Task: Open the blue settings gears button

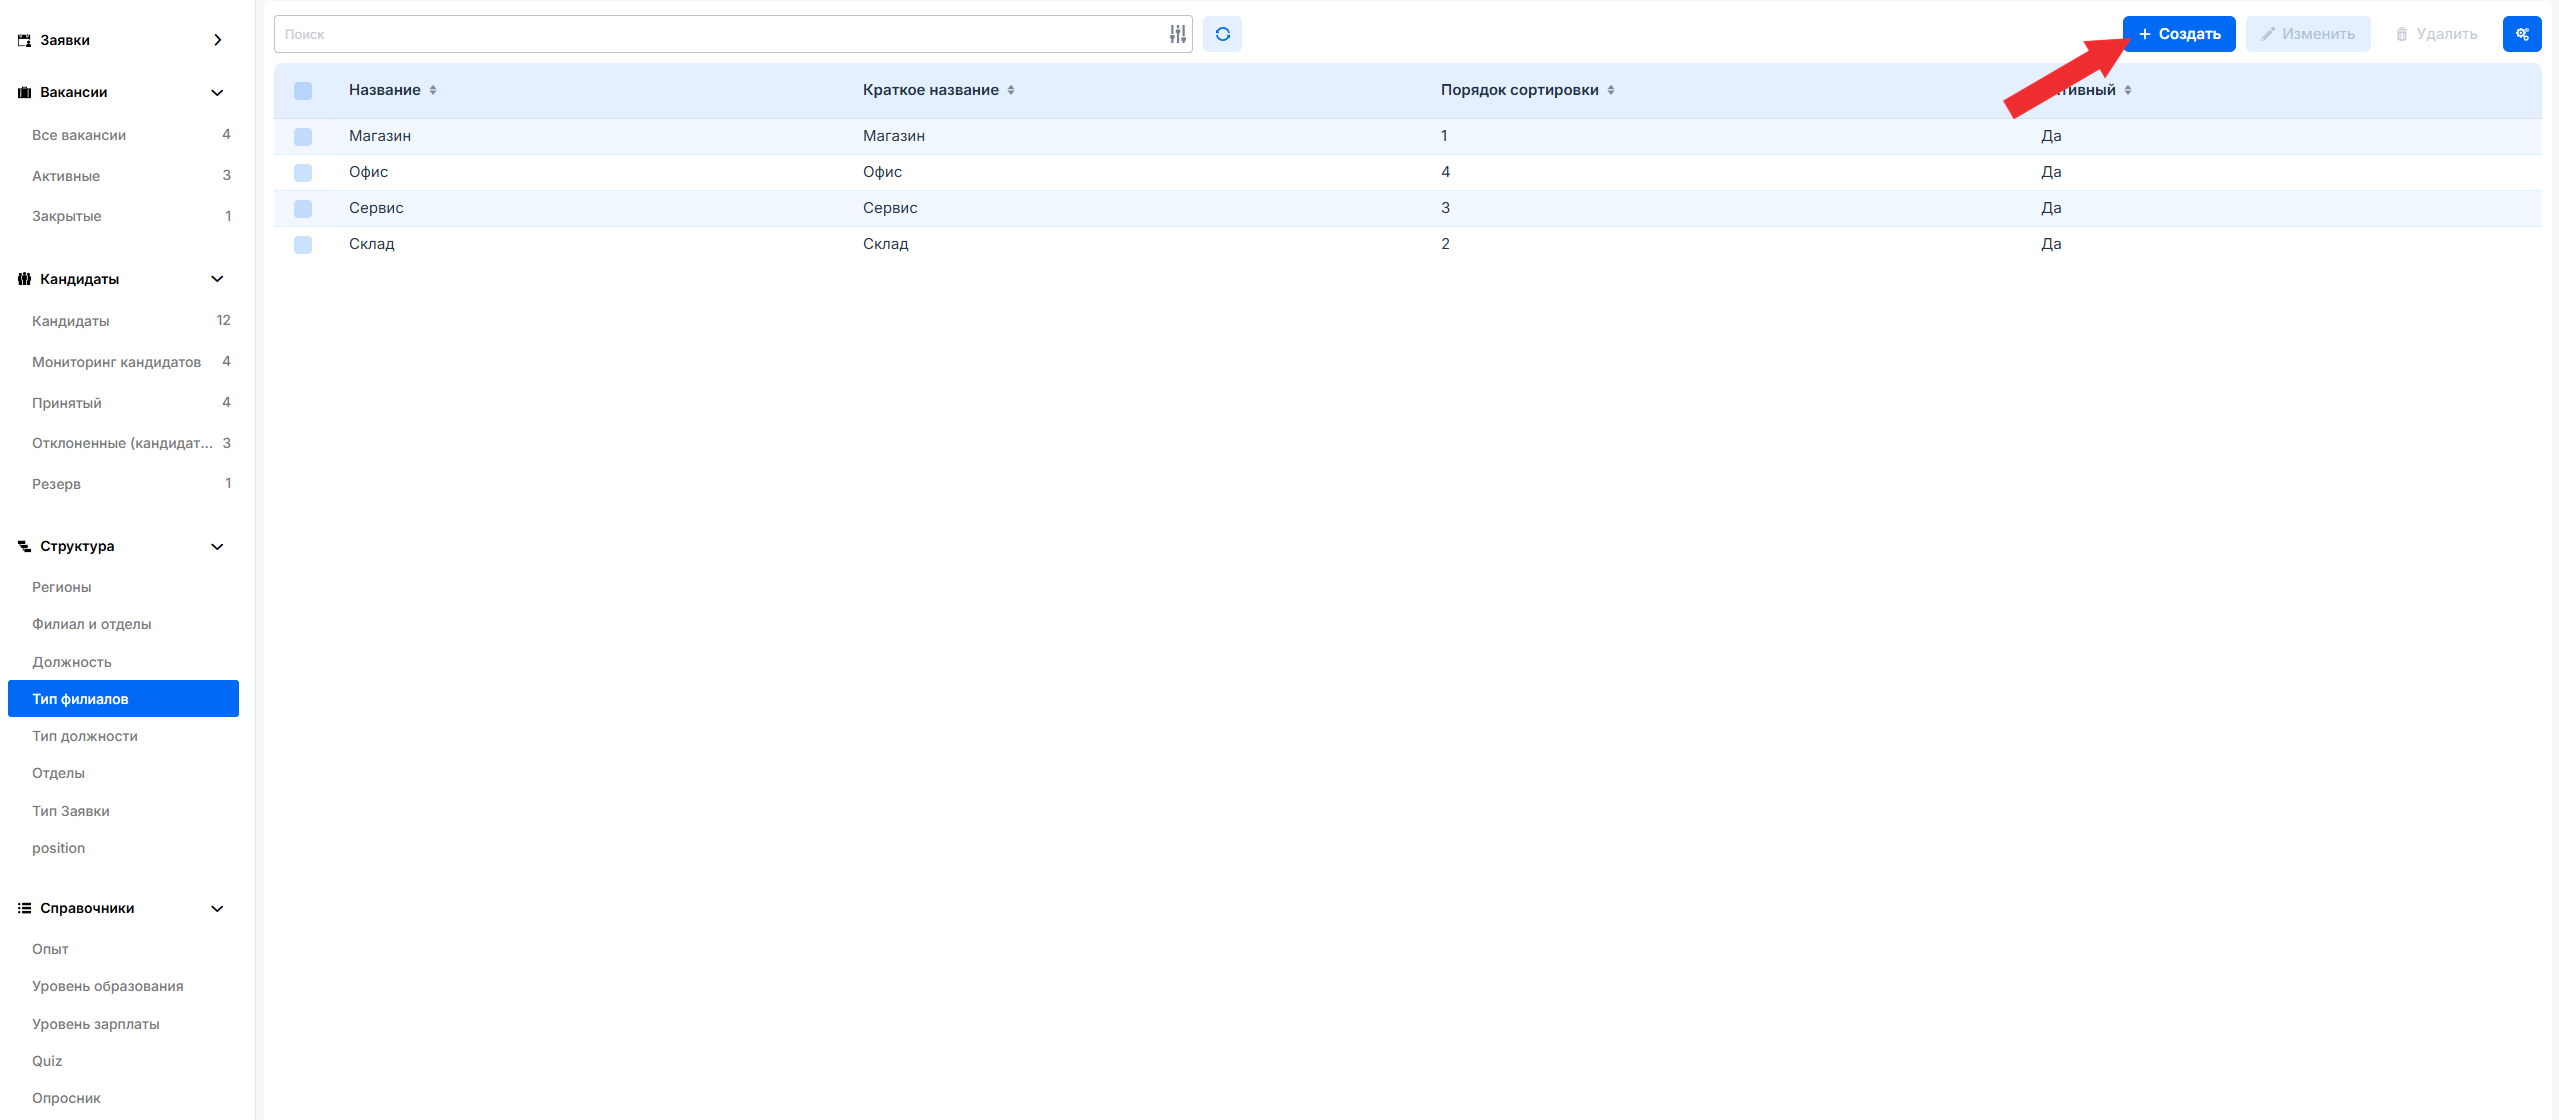Action: click(2521, 34)
